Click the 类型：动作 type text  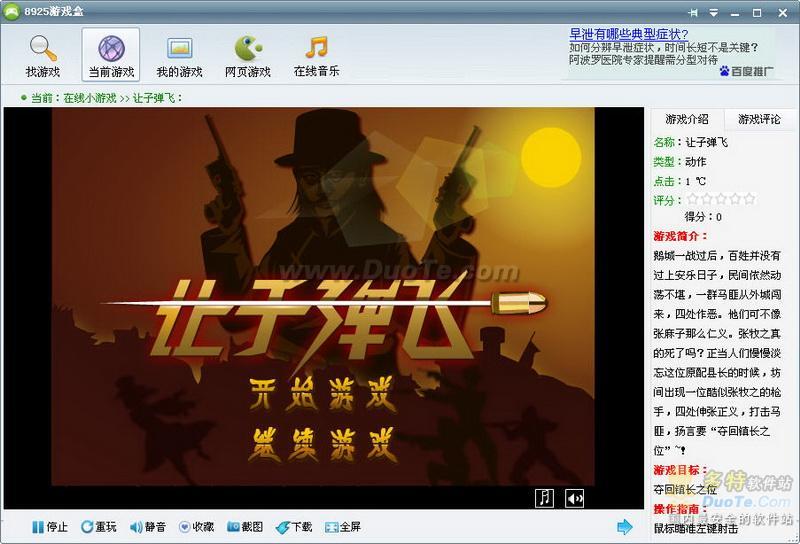(x=680, y=162)
